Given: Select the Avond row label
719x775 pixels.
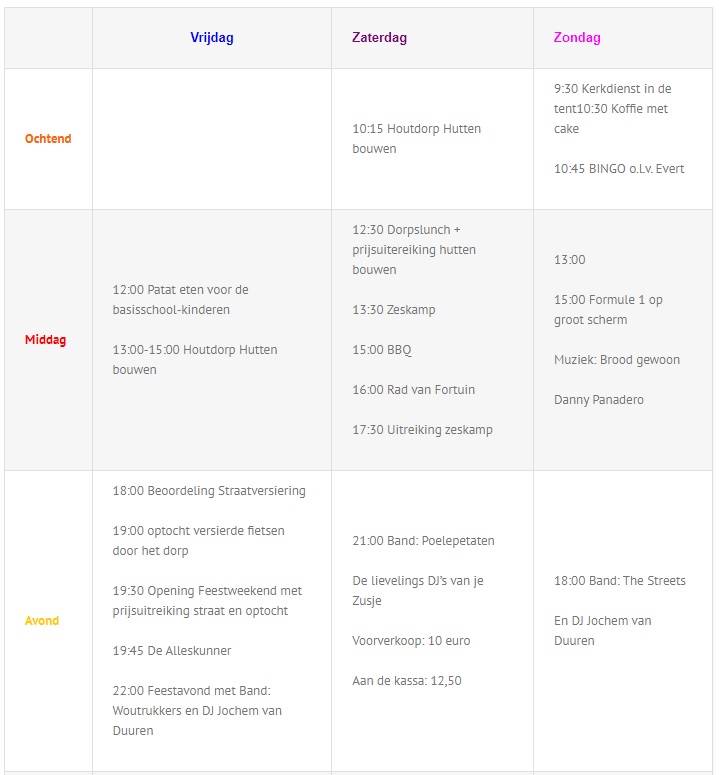Looking at the screenshot, I should (42, 620).
